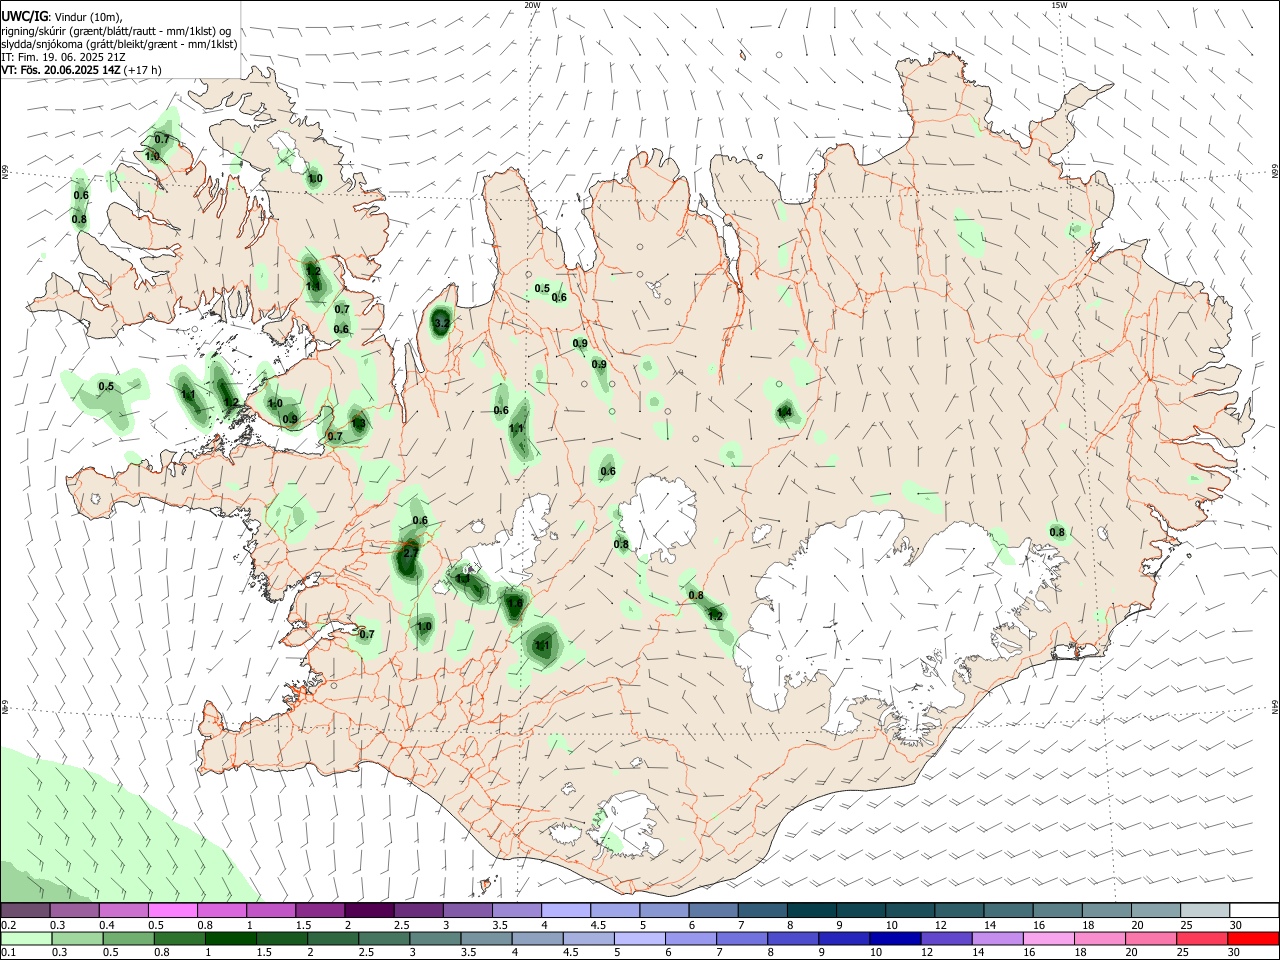Select the slate 6 swatch in upper legend row
This screenshot has width=1280, height=960.
point(713,911)
